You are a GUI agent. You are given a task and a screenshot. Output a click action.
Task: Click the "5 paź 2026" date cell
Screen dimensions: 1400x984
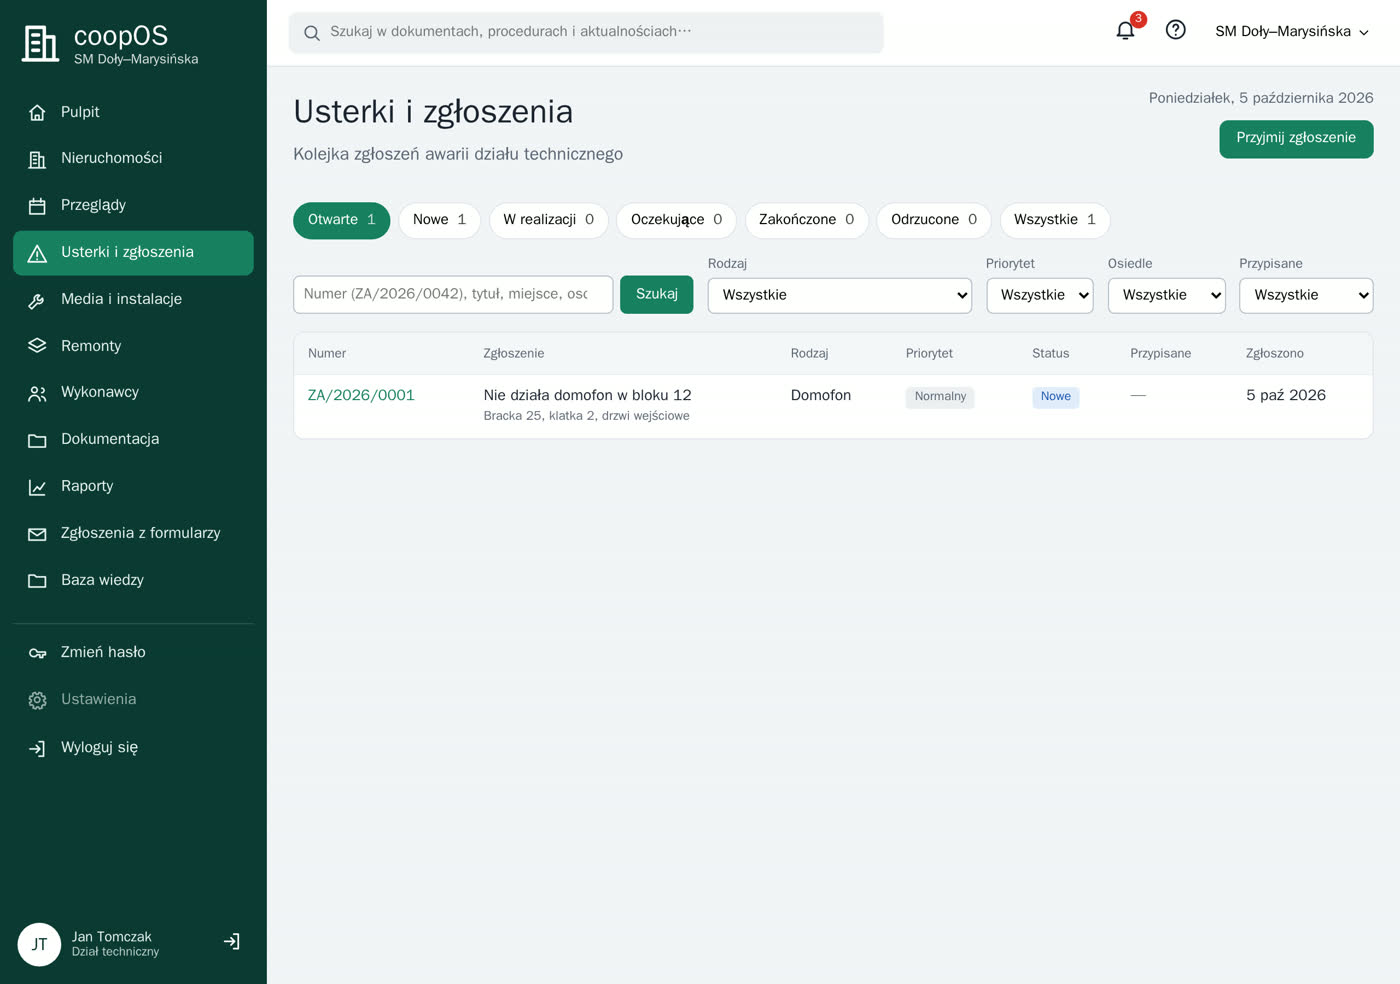1286,395
